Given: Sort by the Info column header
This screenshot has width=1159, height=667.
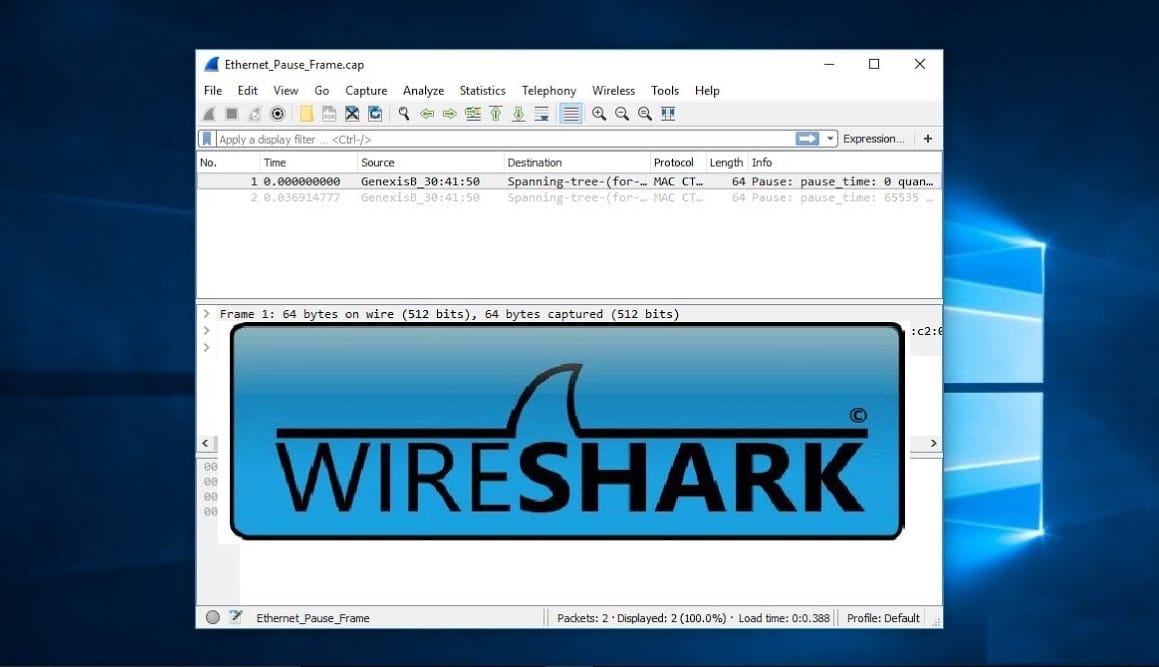Looking at the screenshot, I should [845, 162].
